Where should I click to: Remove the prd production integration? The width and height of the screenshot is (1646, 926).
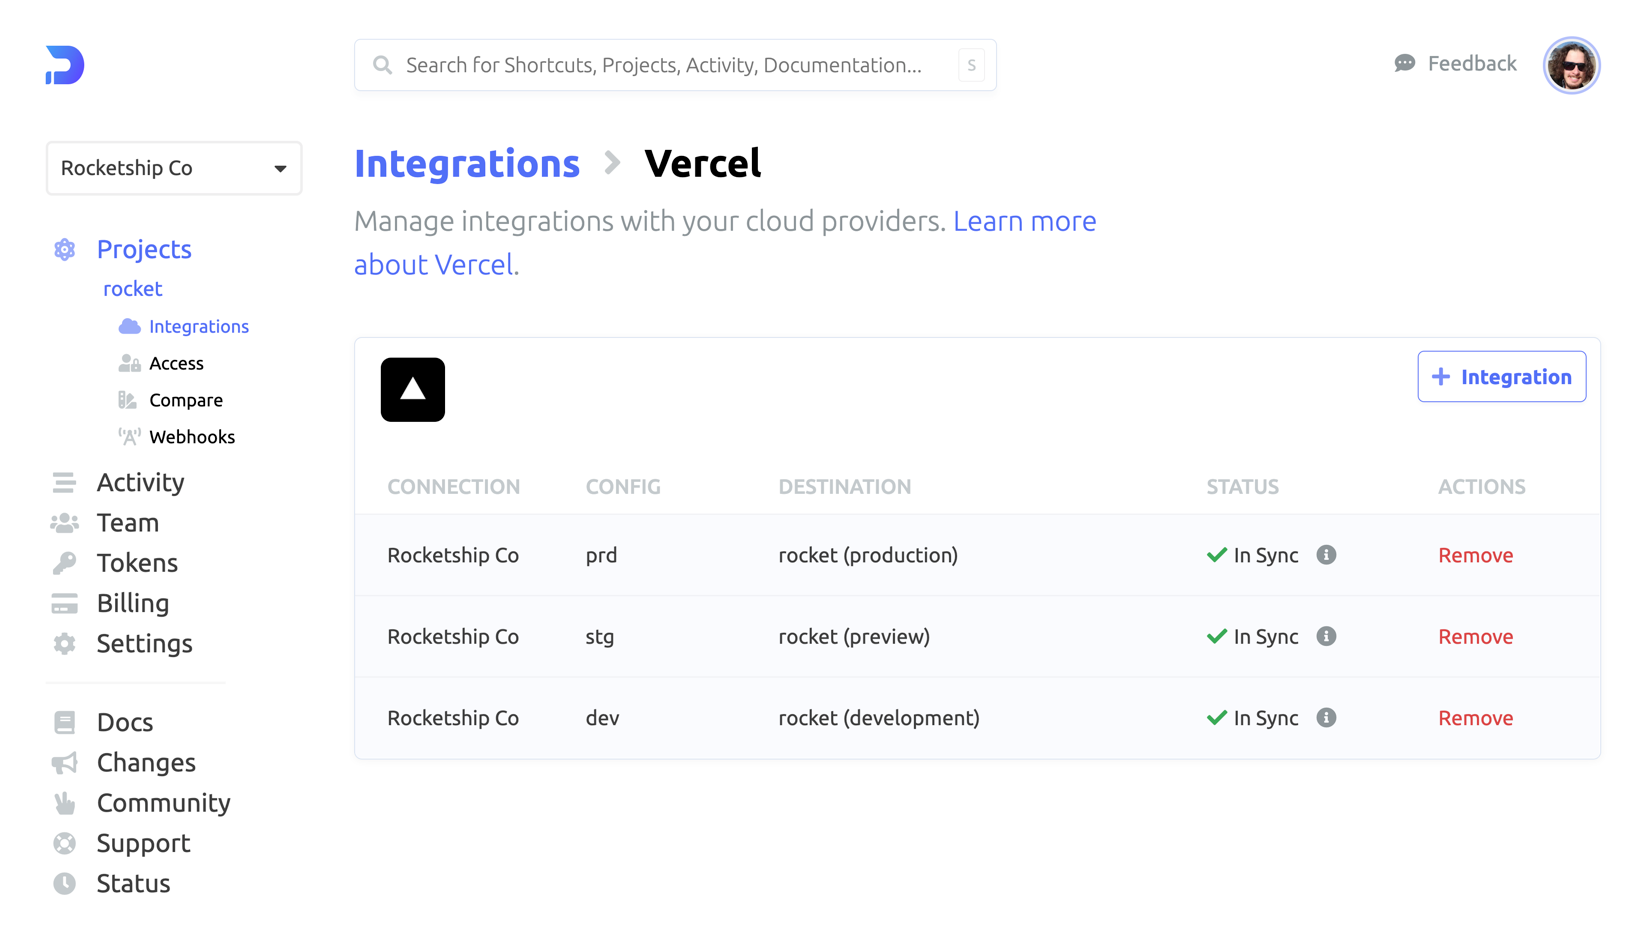(x=1475, y=555)
